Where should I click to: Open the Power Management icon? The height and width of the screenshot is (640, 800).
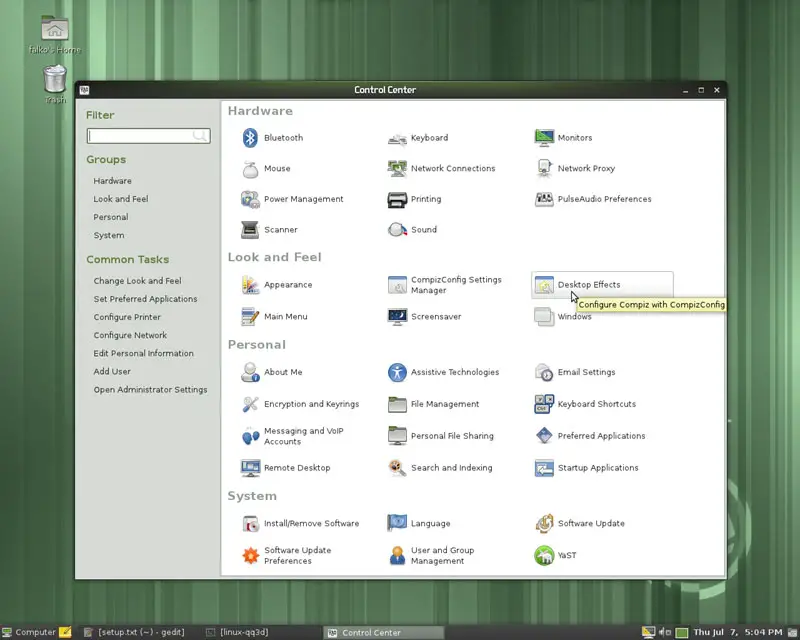pyautogui.click(x=250, y=199)
